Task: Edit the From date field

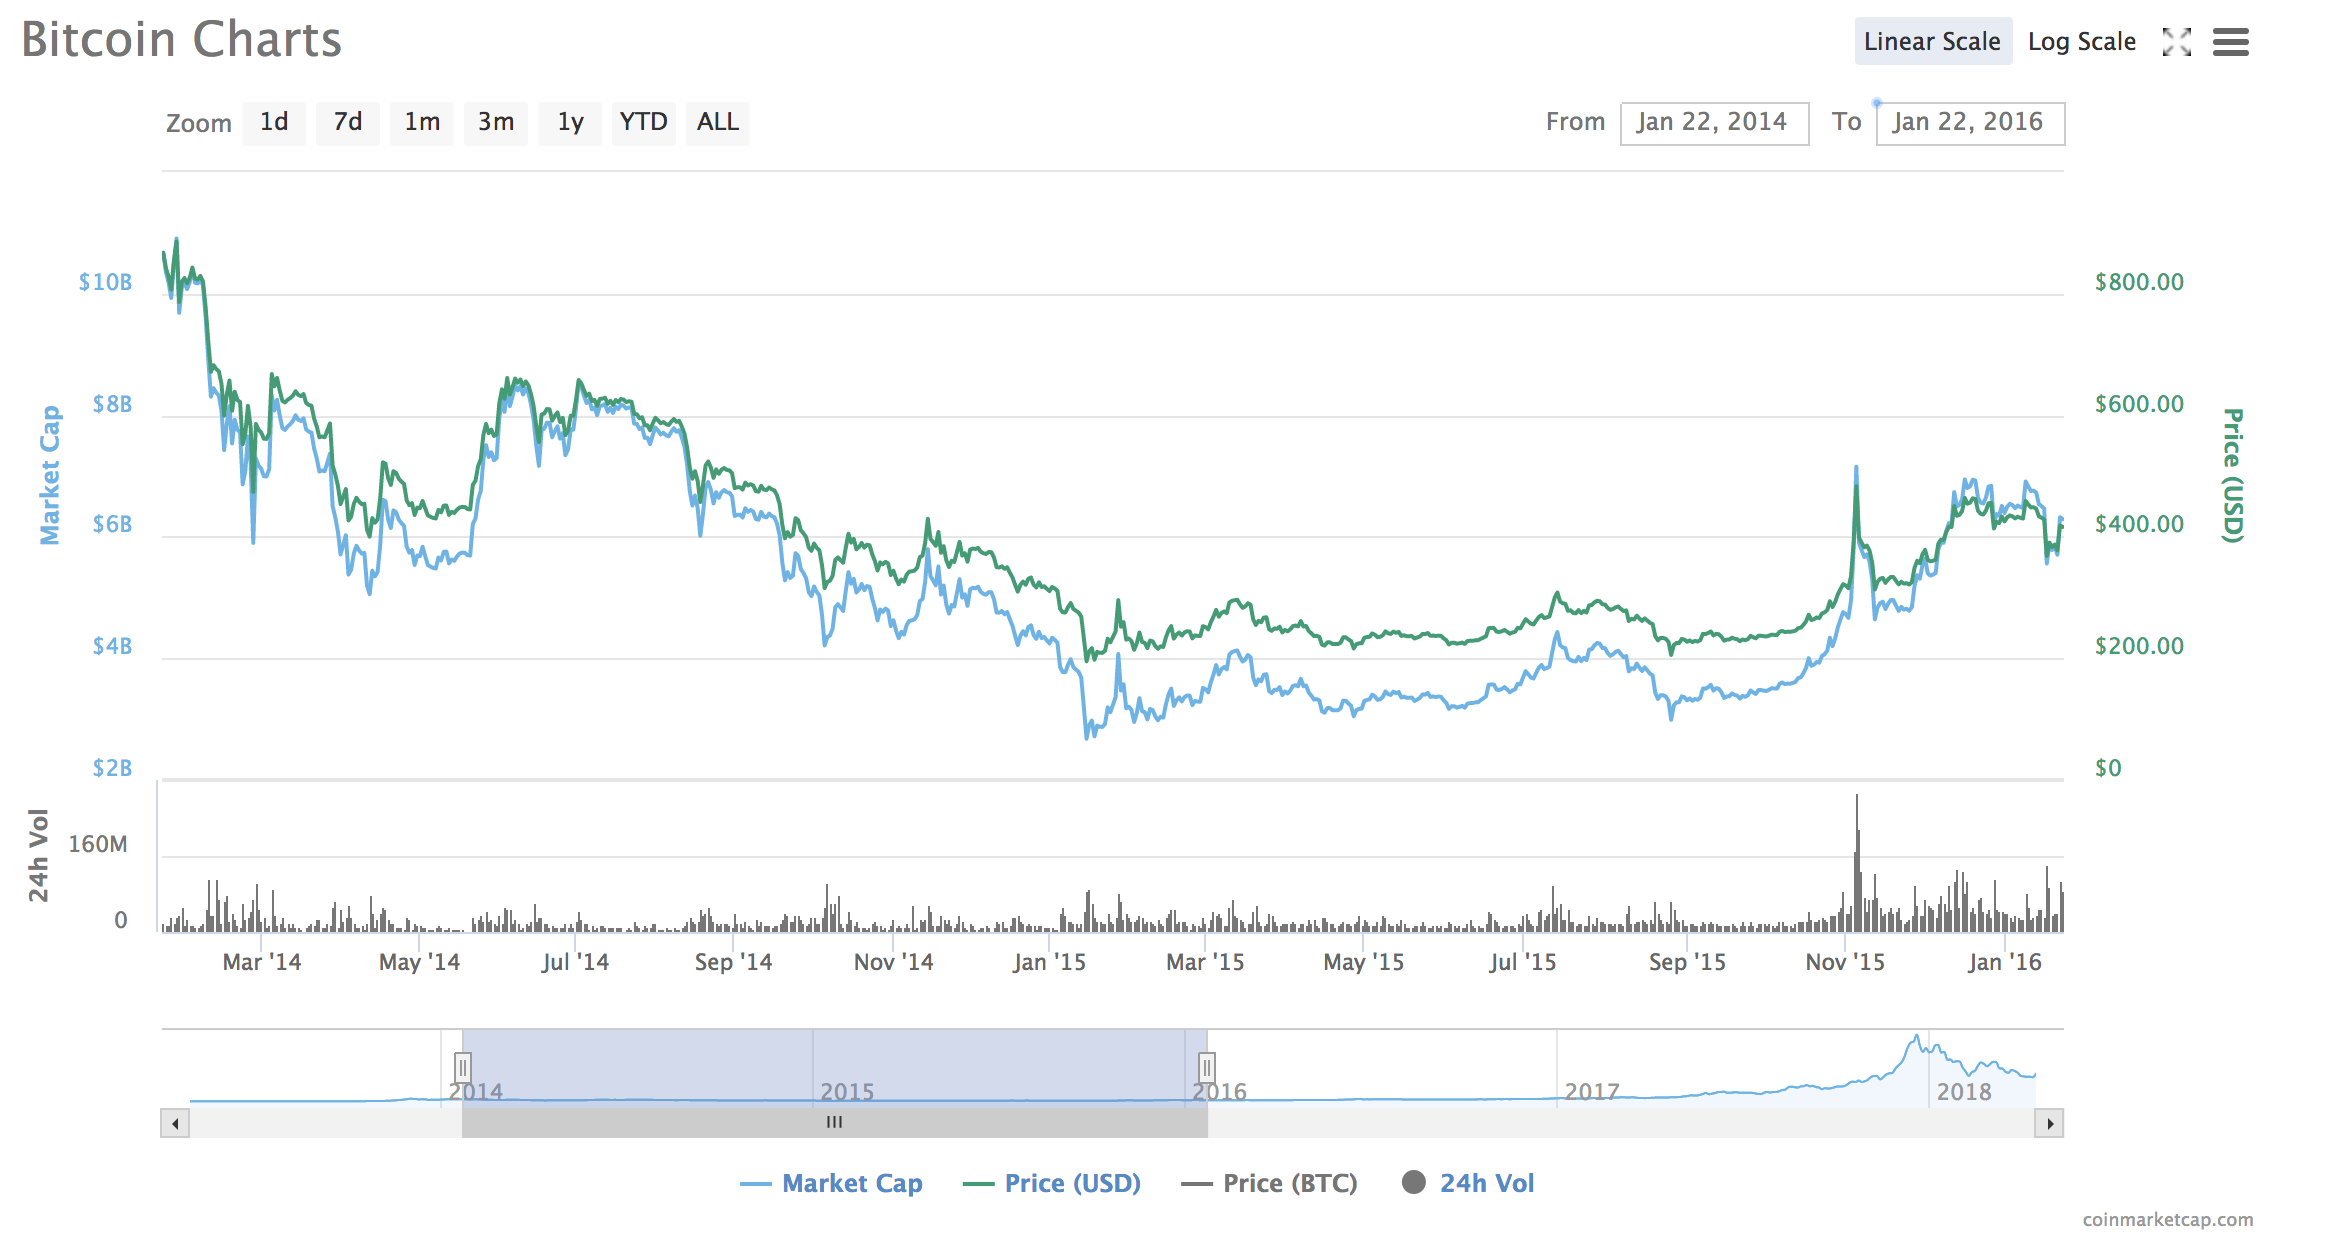Action: coord(1714,123)
